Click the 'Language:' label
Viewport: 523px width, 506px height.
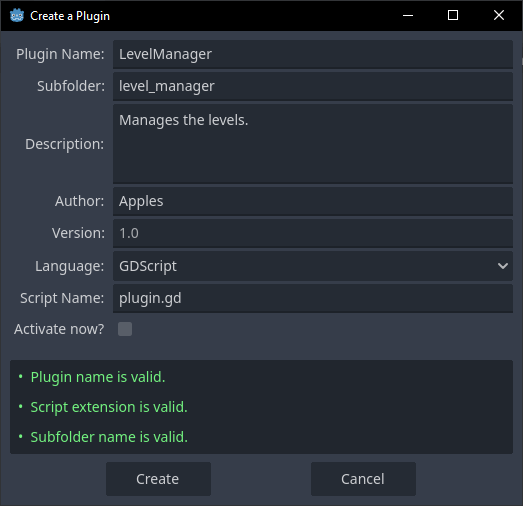(x=70, y=267)
